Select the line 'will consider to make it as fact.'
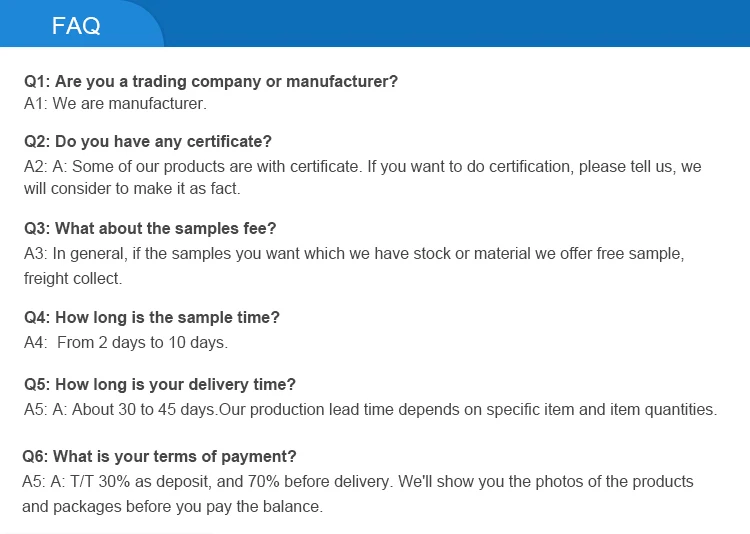Viewport: 750px width, 534px height. [x=132, y=188]
